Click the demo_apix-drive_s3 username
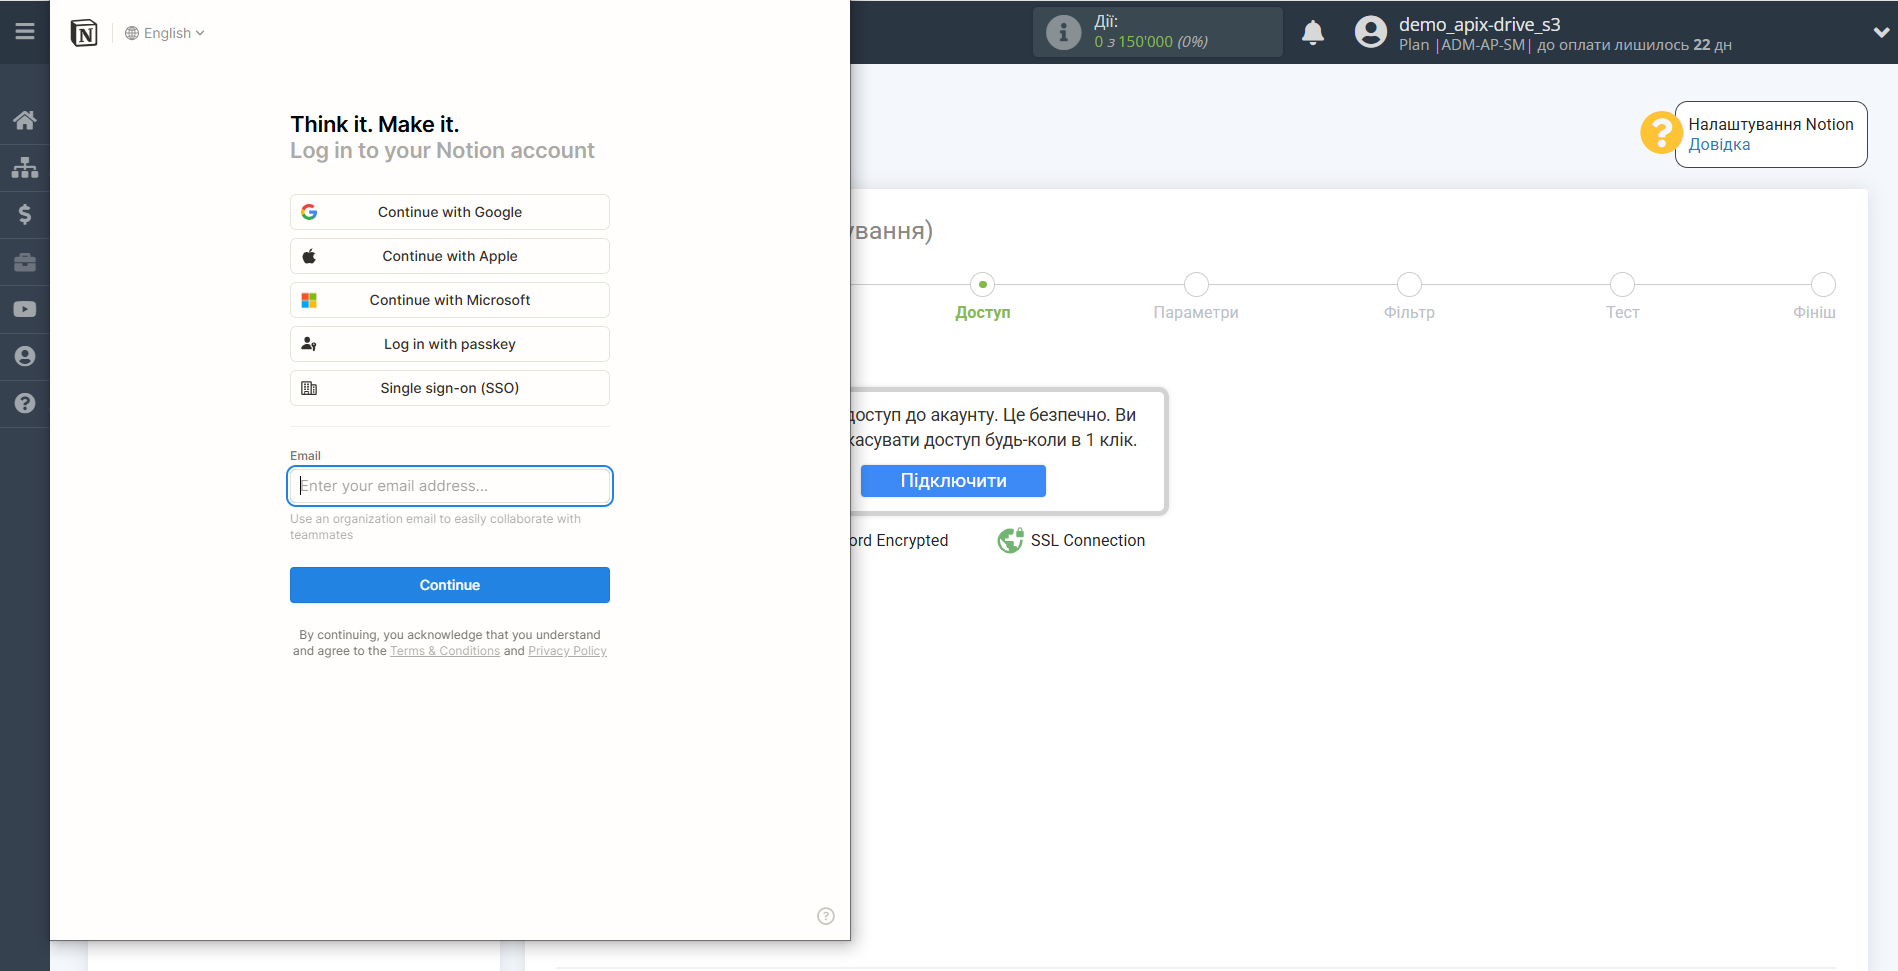This screenshot has width=1898, height=971. (1479, 24)
